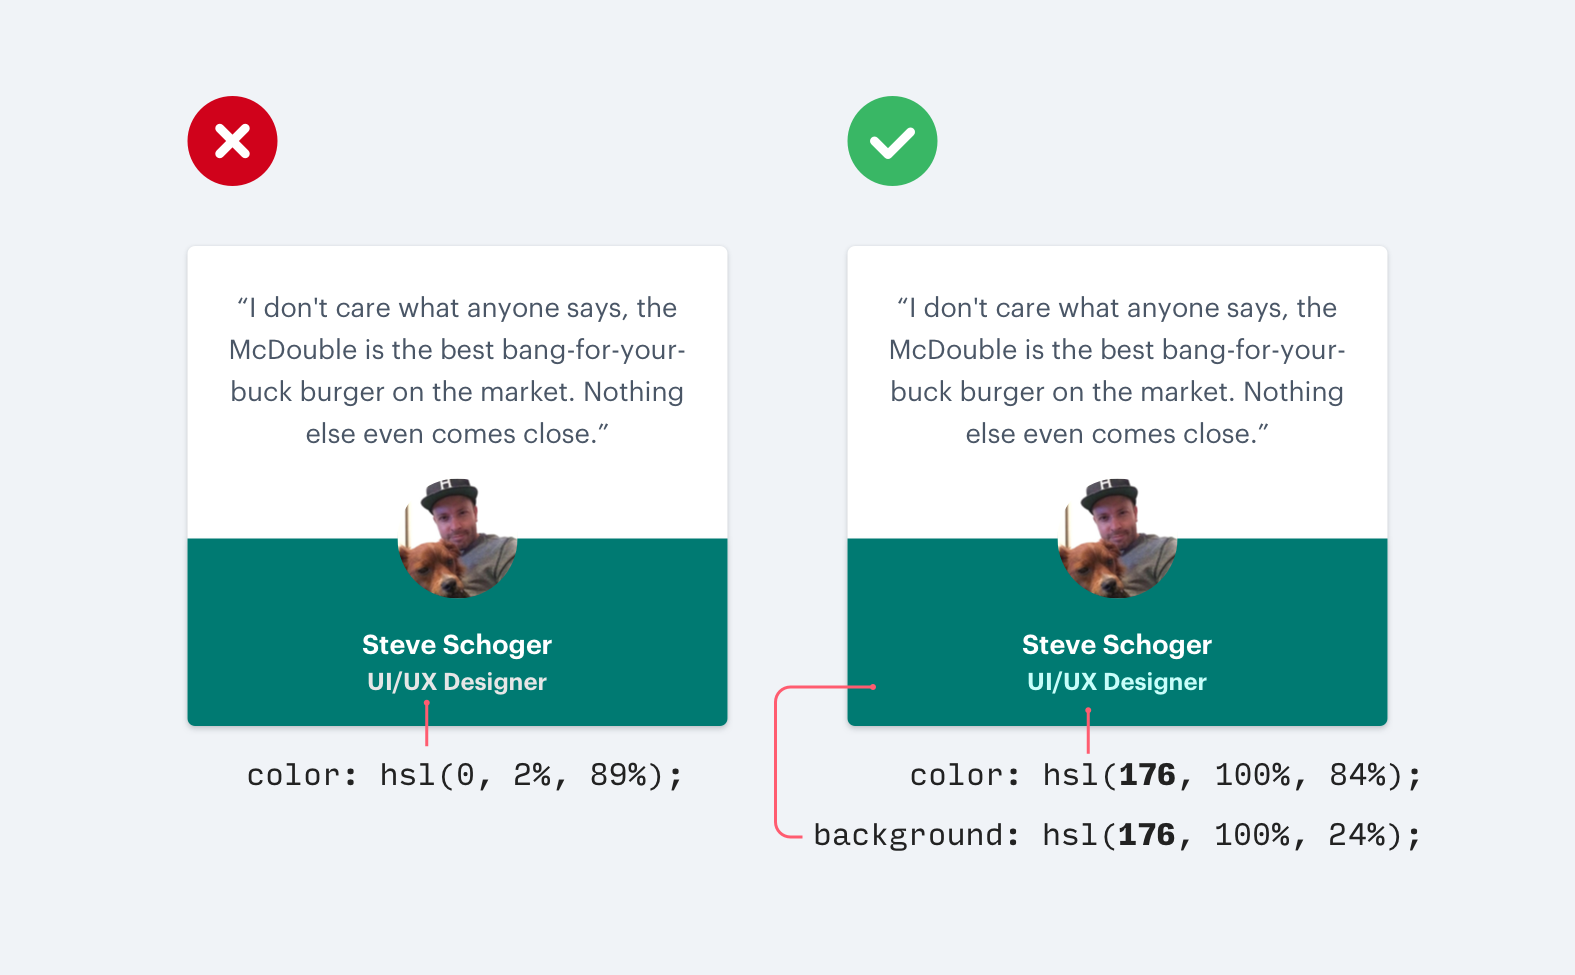This screenshot has width=1575, height=975.
Task: Click the "color: hsl(0, 2%, 89%);" code
Action: coord(465,776)
